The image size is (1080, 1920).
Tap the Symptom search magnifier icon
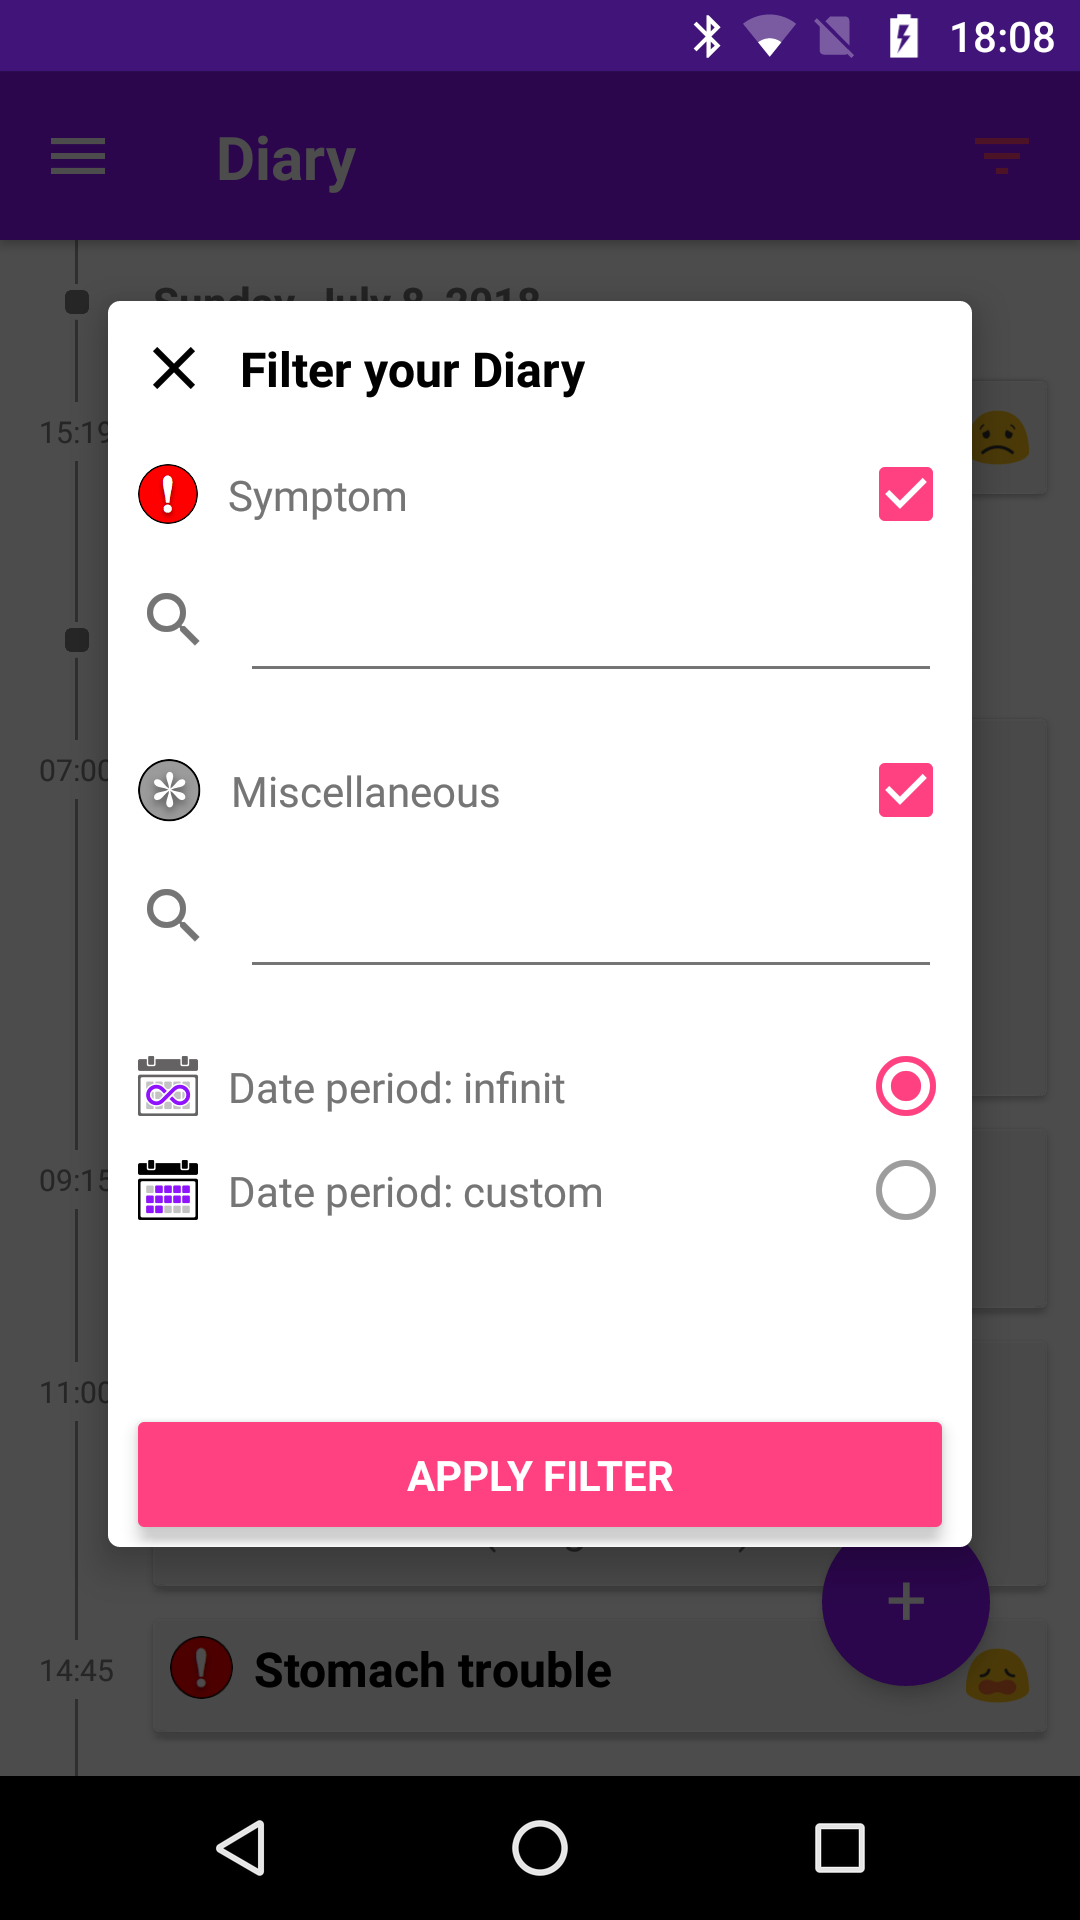(x=173, y=619)
